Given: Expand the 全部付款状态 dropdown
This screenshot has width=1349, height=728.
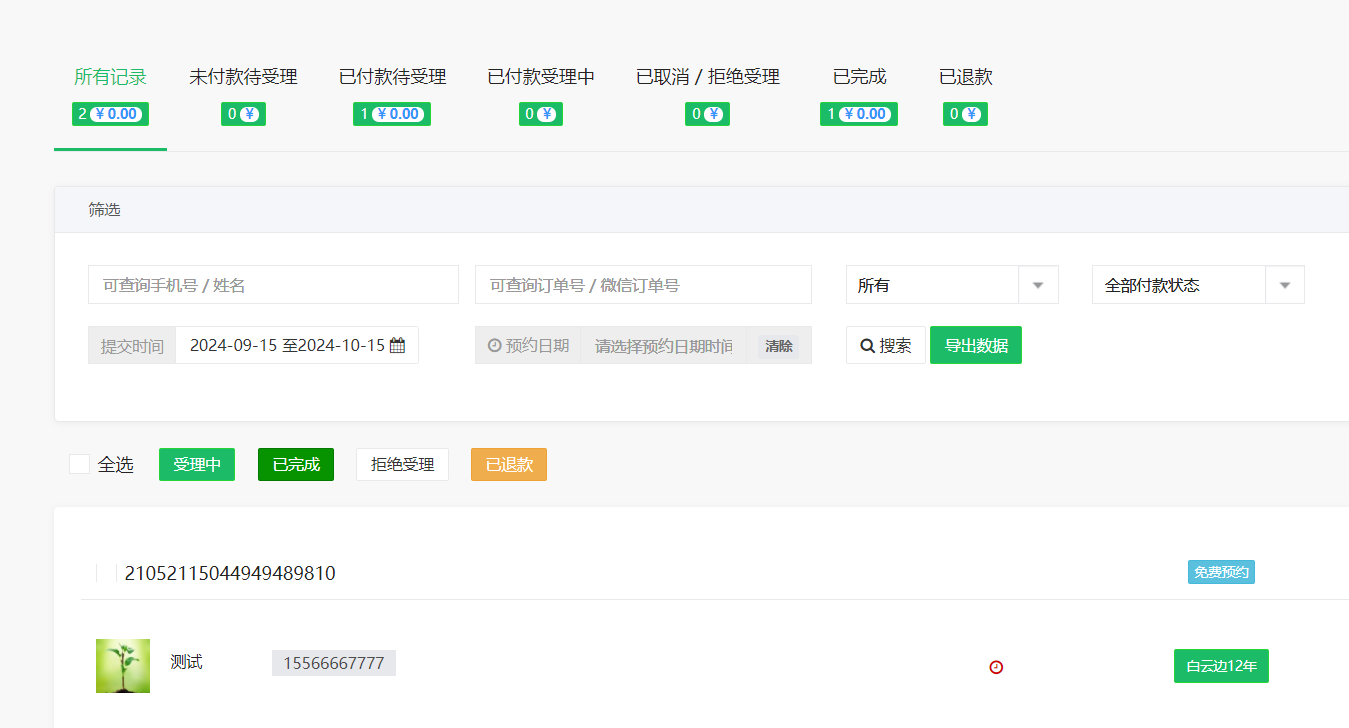Looking at the screenshot, I should point(1198,285).
